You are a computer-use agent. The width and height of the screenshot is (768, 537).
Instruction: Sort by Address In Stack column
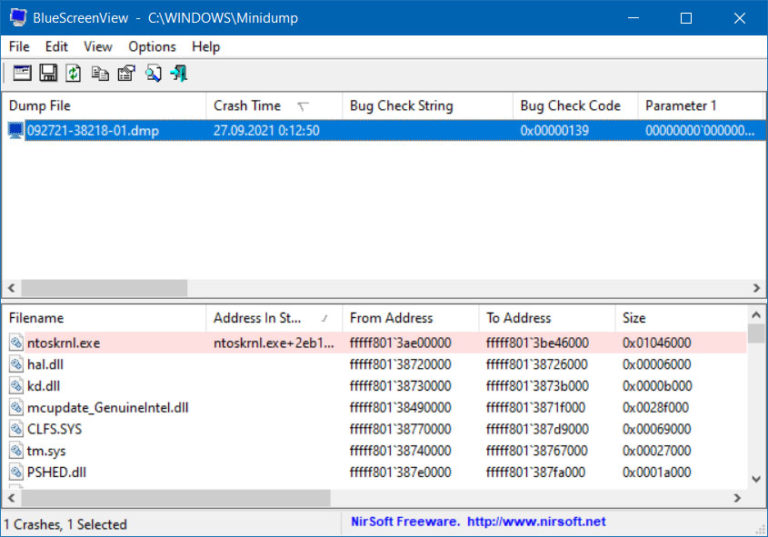pyautogui.click(x=257, y=318)
